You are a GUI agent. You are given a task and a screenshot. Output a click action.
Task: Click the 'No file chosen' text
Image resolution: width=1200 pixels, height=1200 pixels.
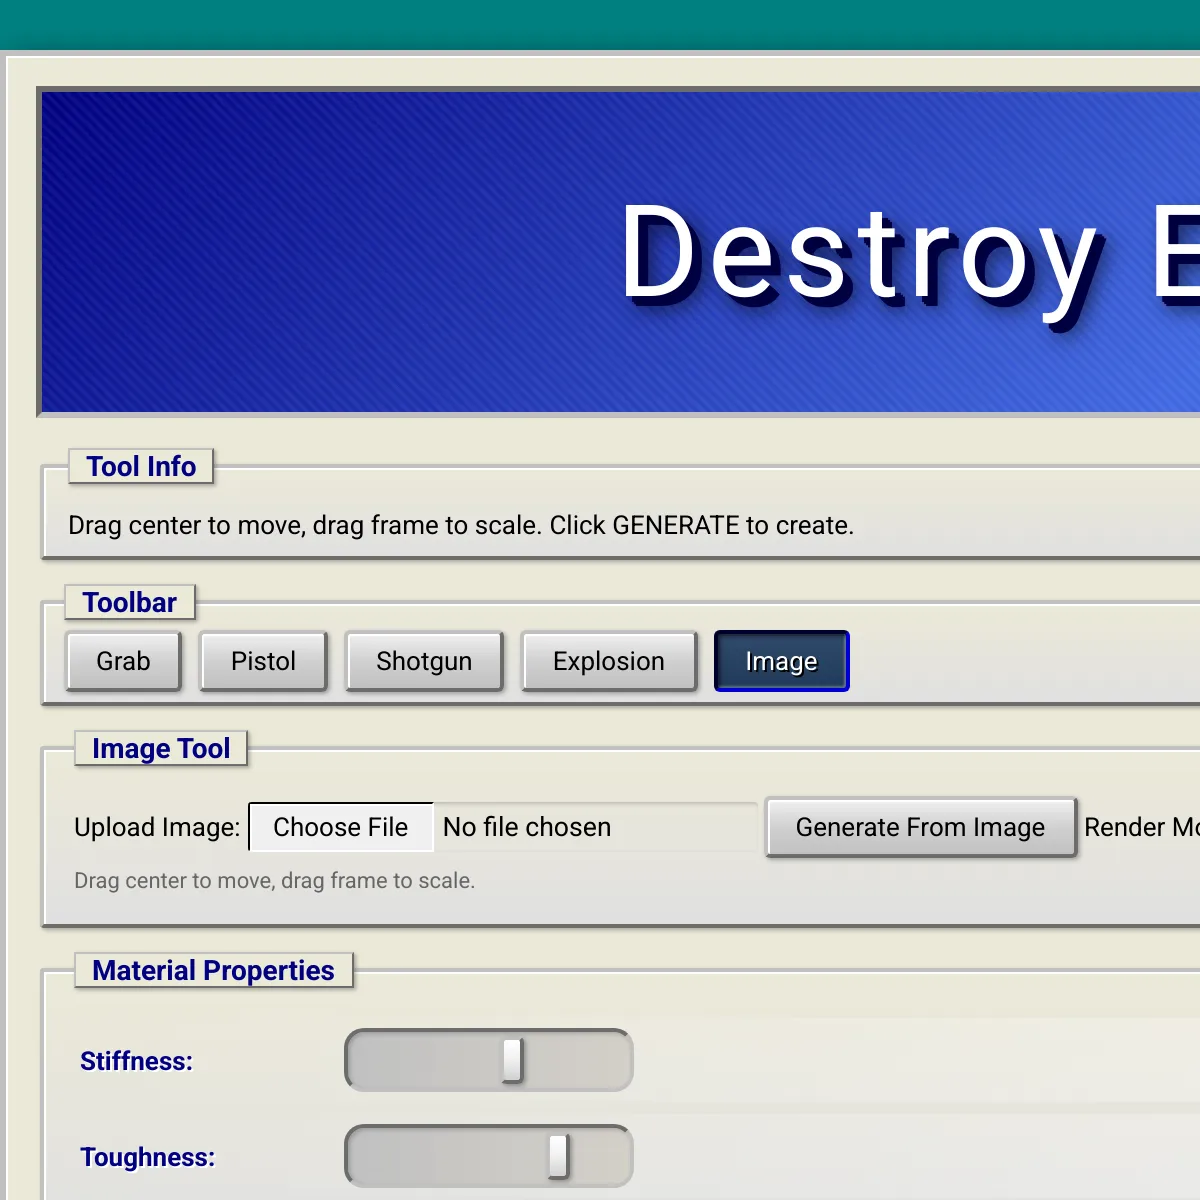[527, 827]
